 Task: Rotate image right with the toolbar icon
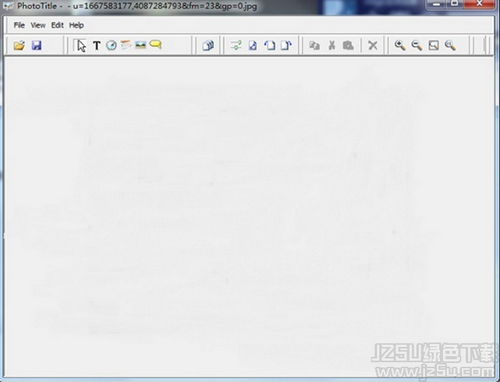click(x=286, y=45)
